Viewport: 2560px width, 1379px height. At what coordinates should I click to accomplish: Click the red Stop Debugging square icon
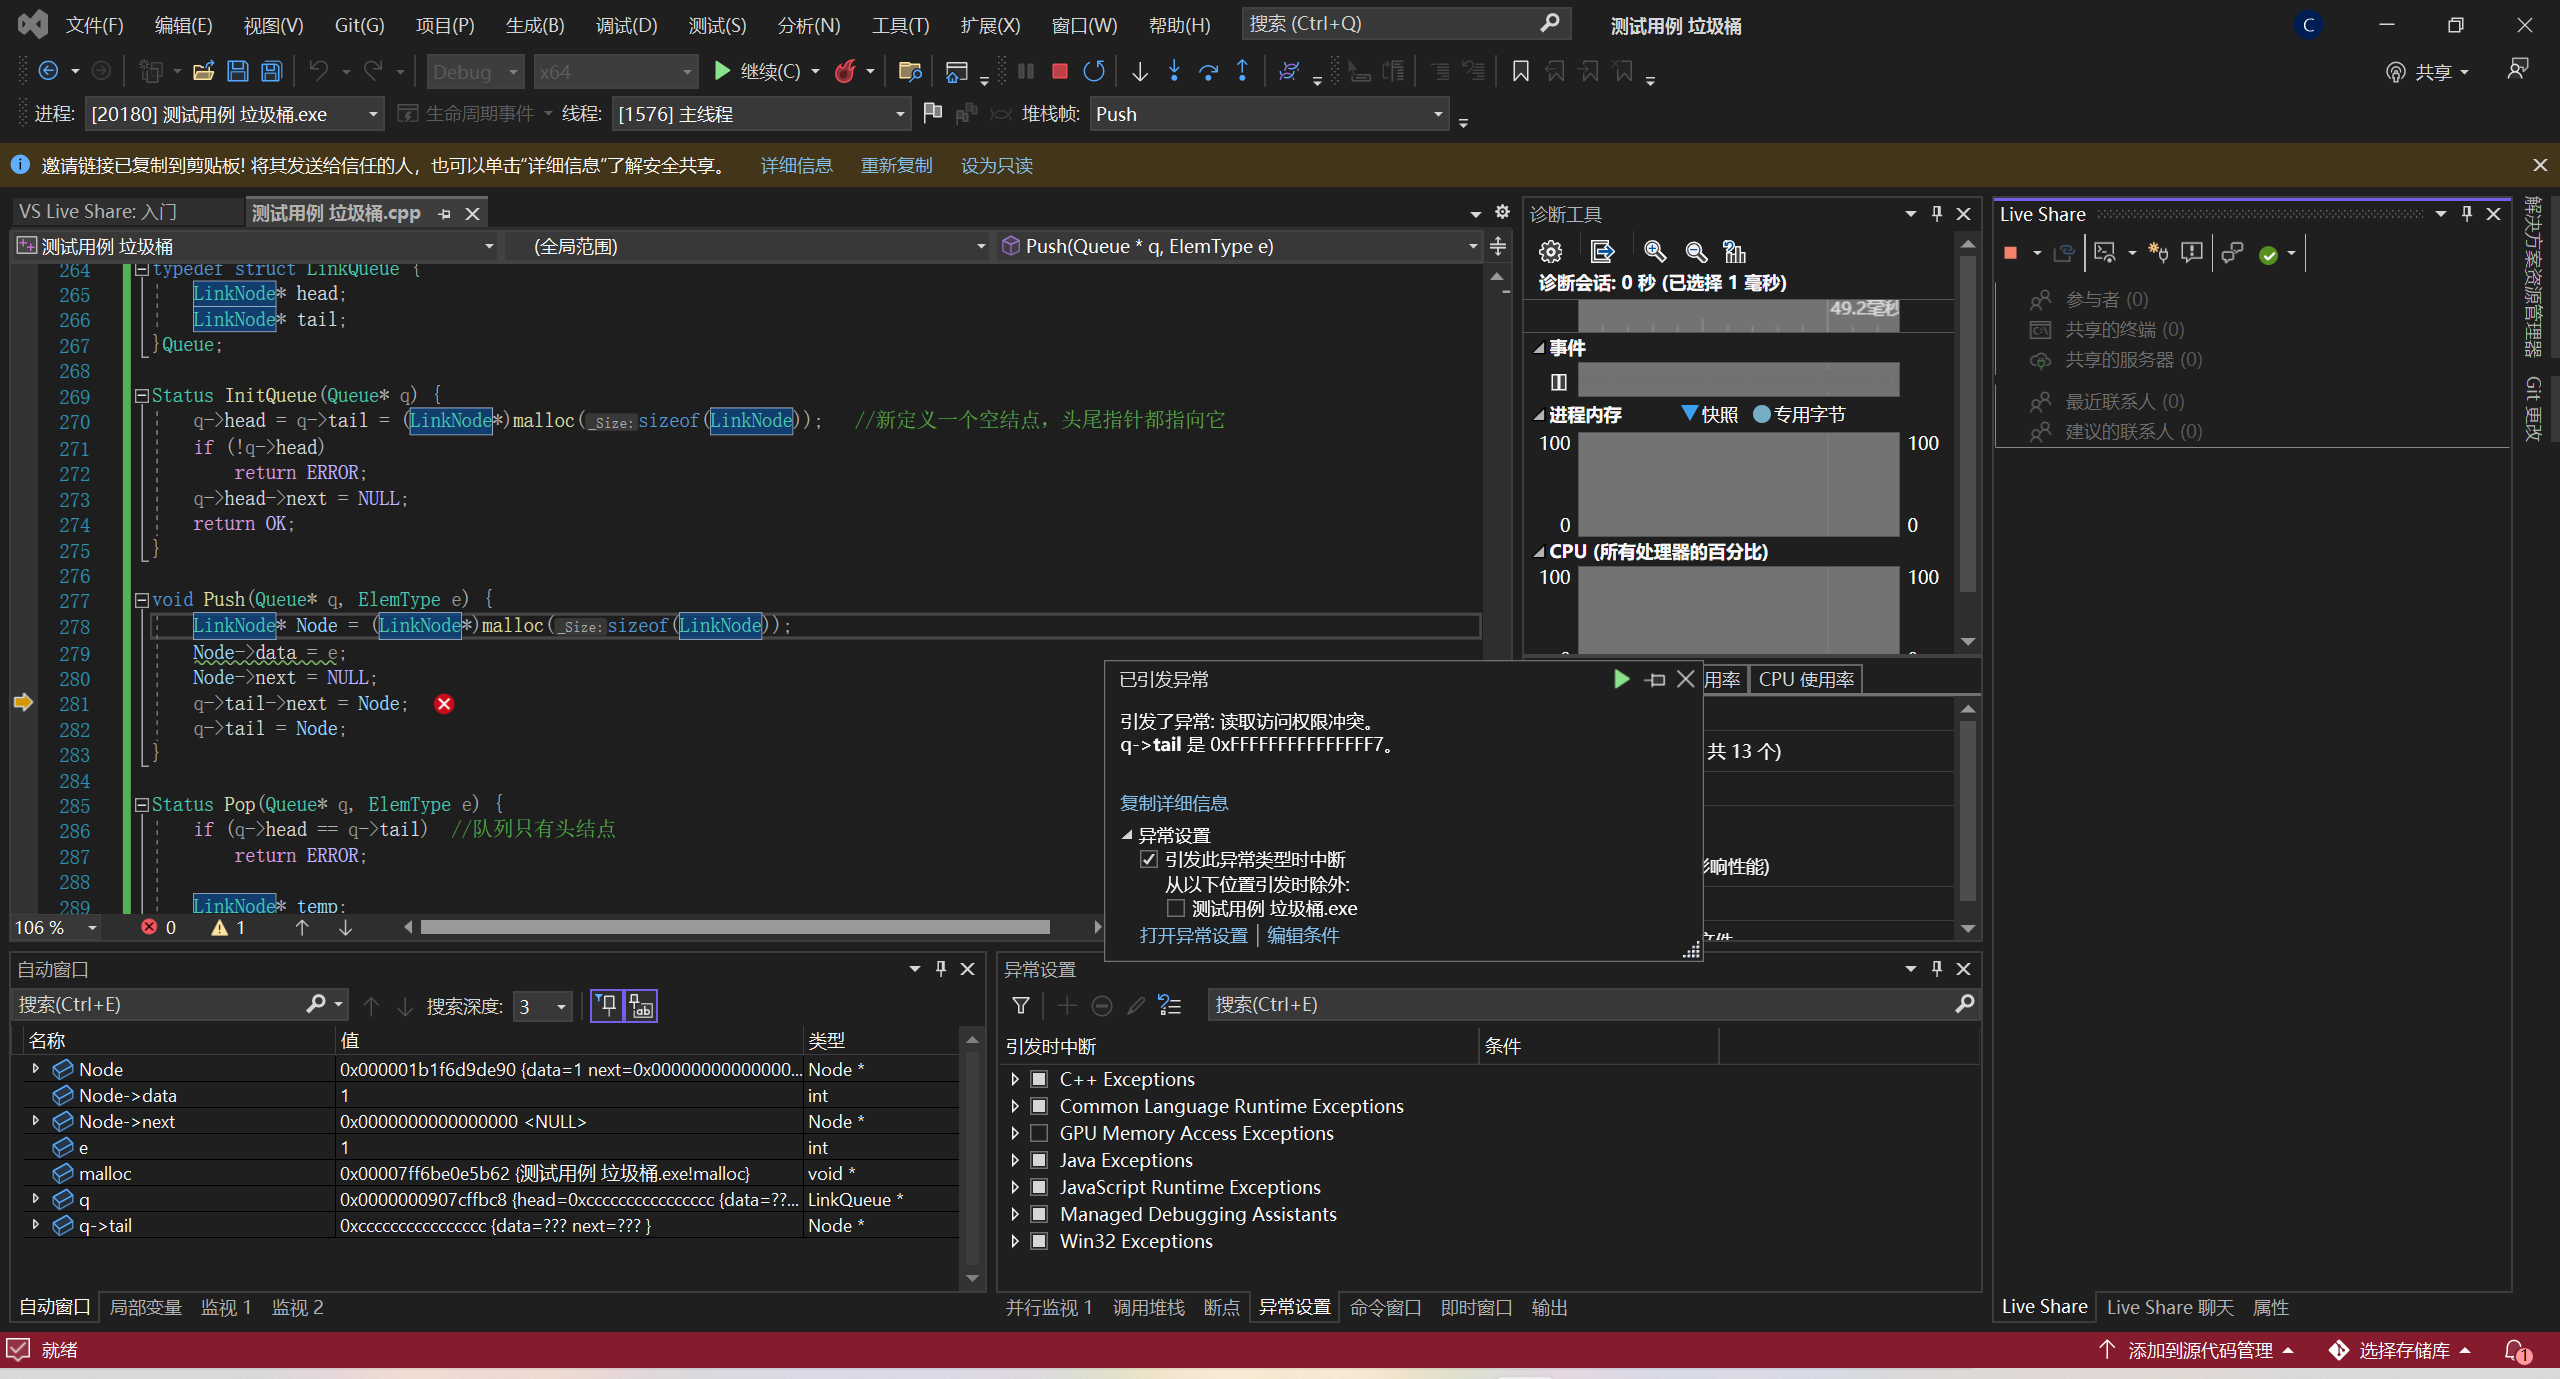click(x=1060, y=71)
